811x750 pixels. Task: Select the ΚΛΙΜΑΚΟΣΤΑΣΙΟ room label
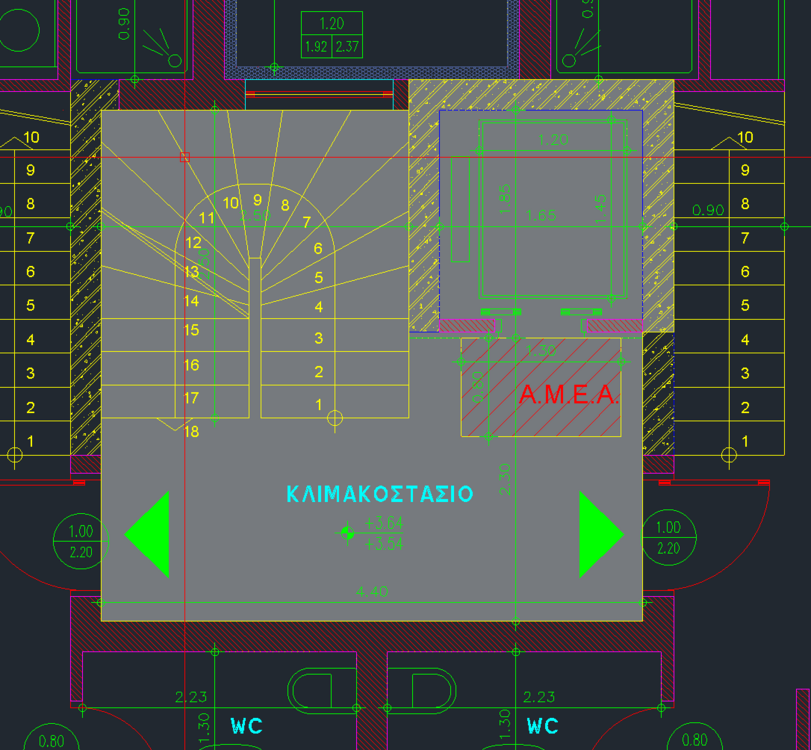pos(380,494)
